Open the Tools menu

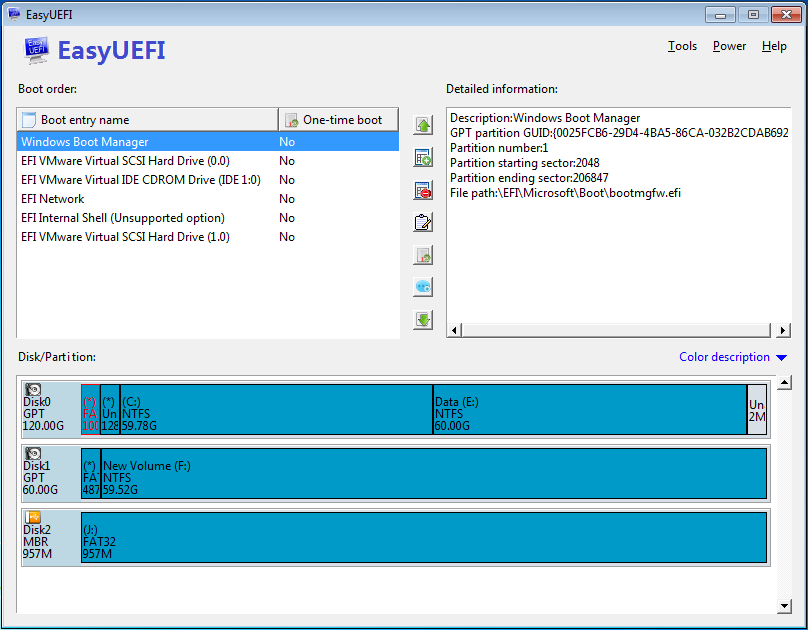pyautogui.click(x=682, y=46)
